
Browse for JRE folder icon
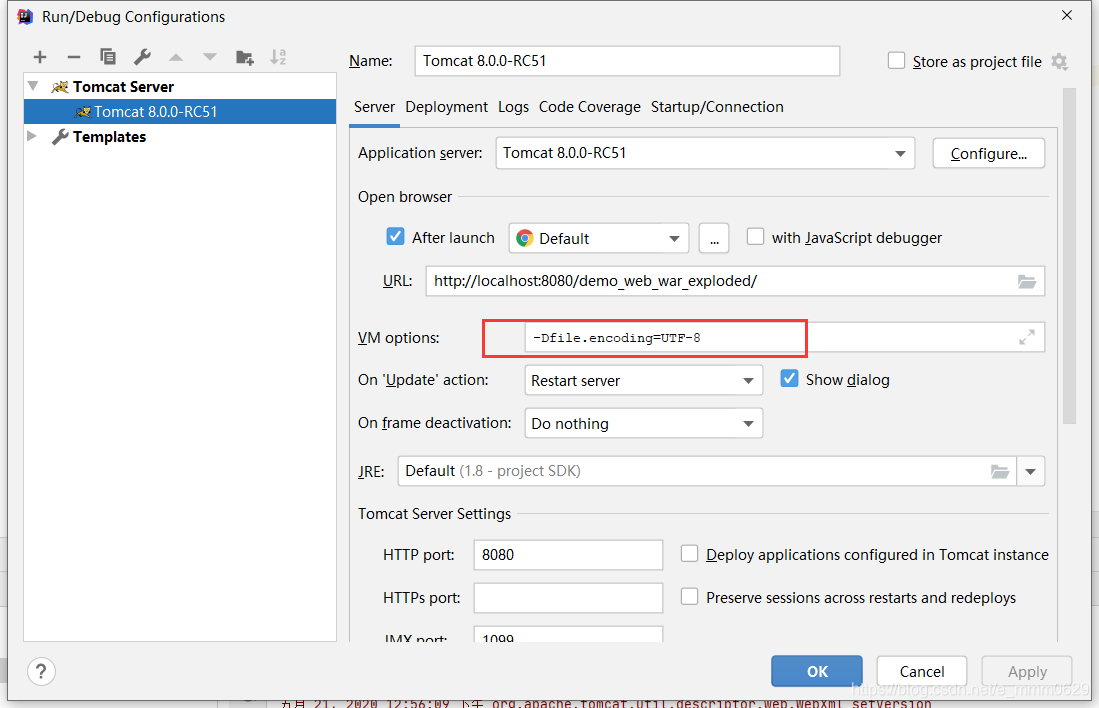[999, 471]
